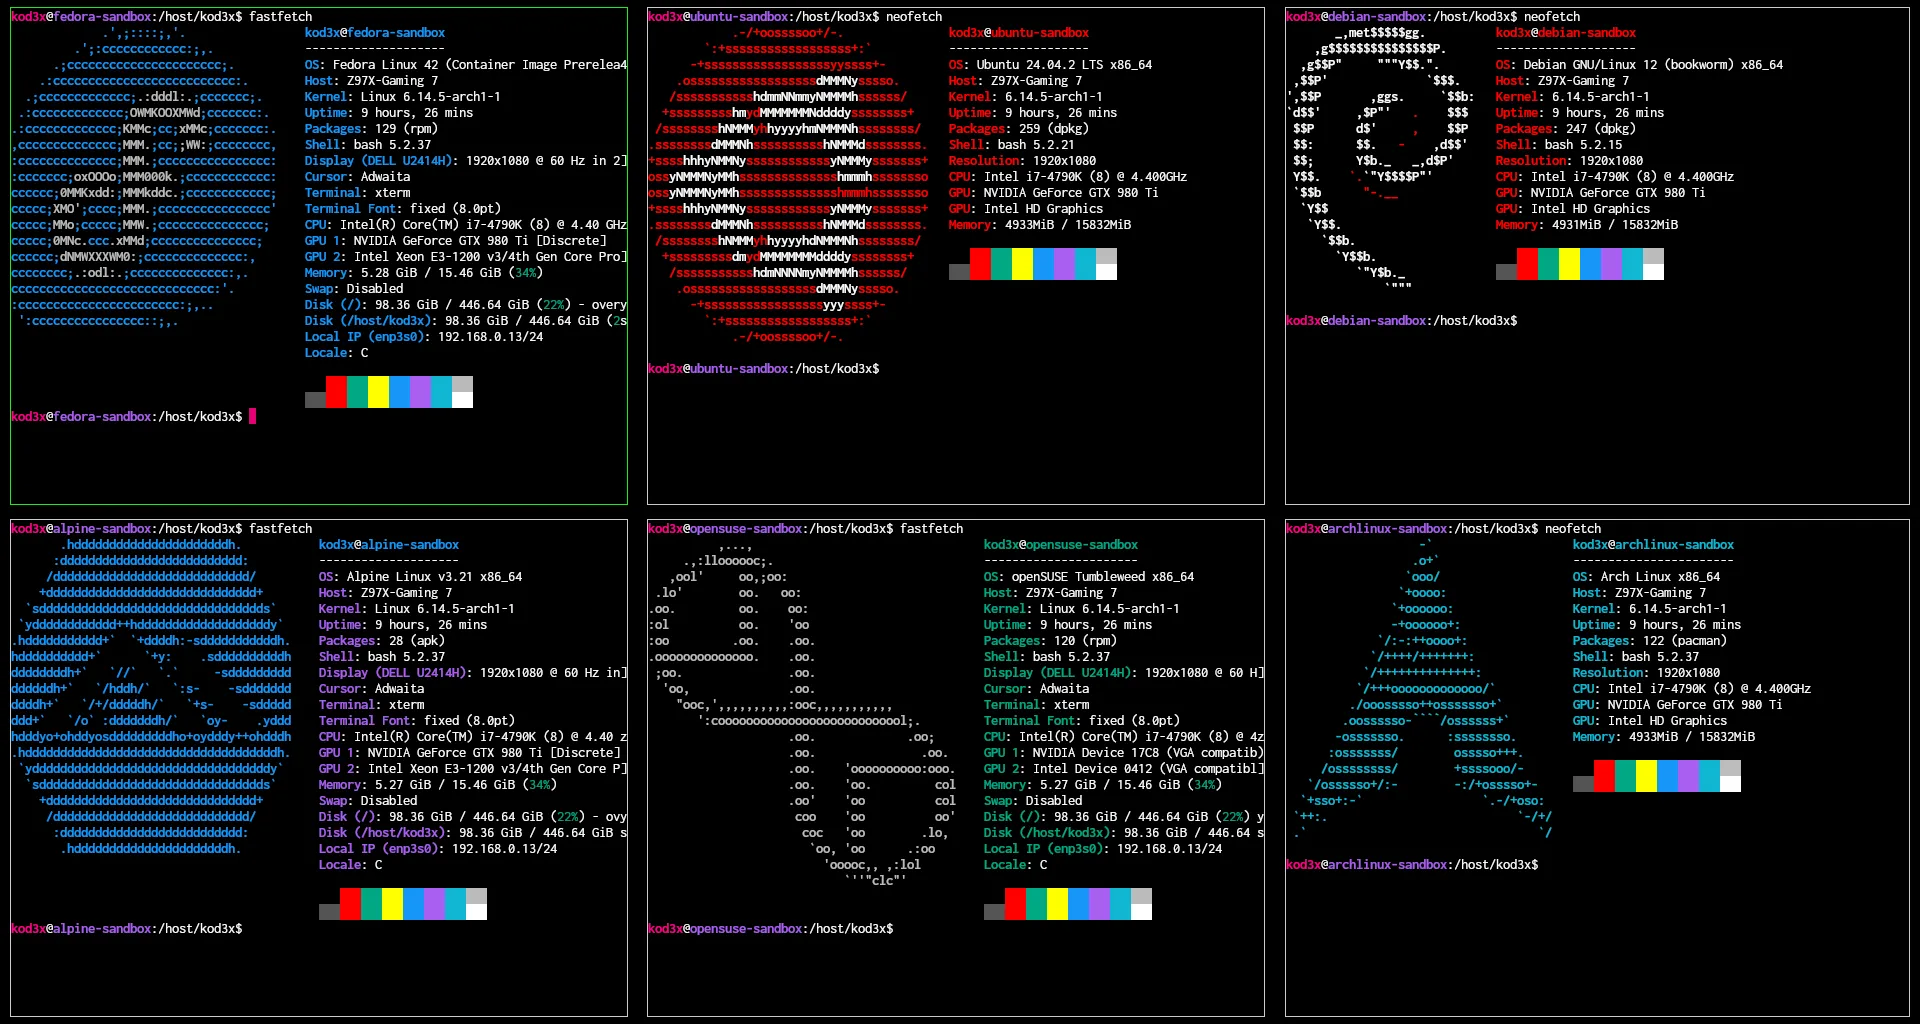Click 'kod3x@archlinux-sandbox' neofetch title header
The width and height of the screenshot is (1920, 1024).
[1654, 545]
